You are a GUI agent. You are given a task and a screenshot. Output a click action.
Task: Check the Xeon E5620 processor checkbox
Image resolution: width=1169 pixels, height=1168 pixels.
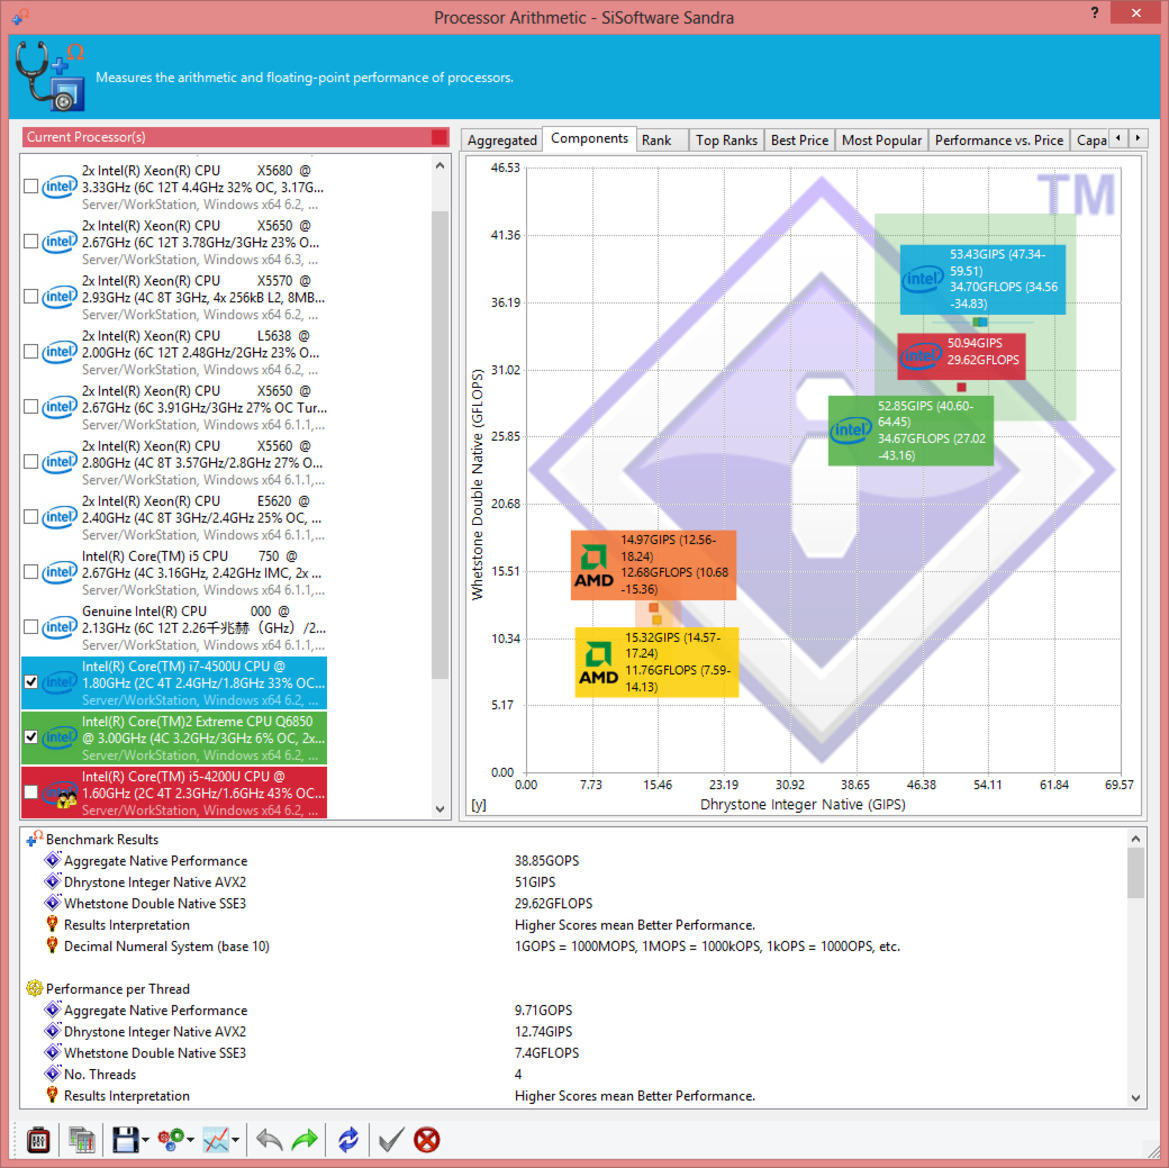[x=31, y=517]
